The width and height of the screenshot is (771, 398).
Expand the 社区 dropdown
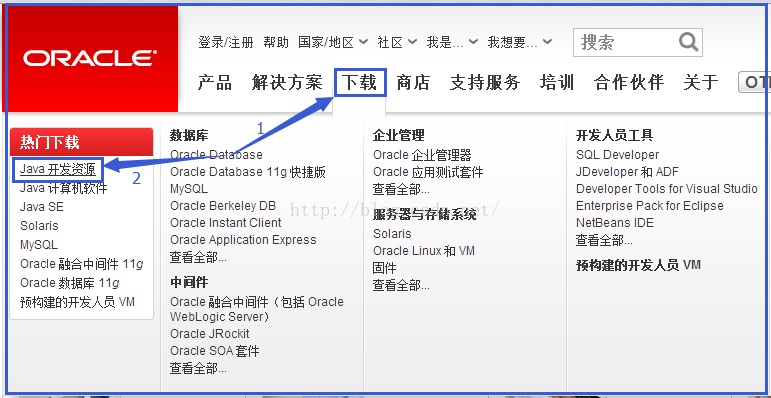(397, 42)
